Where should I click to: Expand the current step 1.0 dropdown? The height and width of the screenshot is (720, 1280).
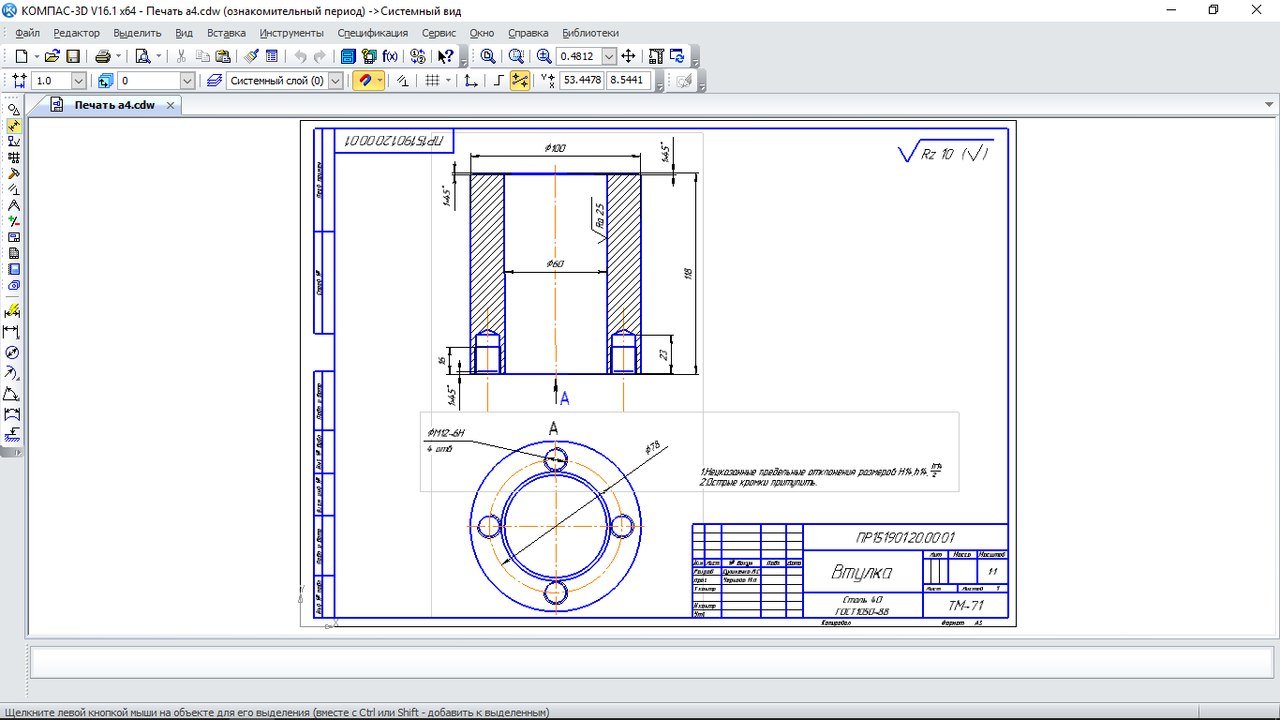(x=78, y=81)
